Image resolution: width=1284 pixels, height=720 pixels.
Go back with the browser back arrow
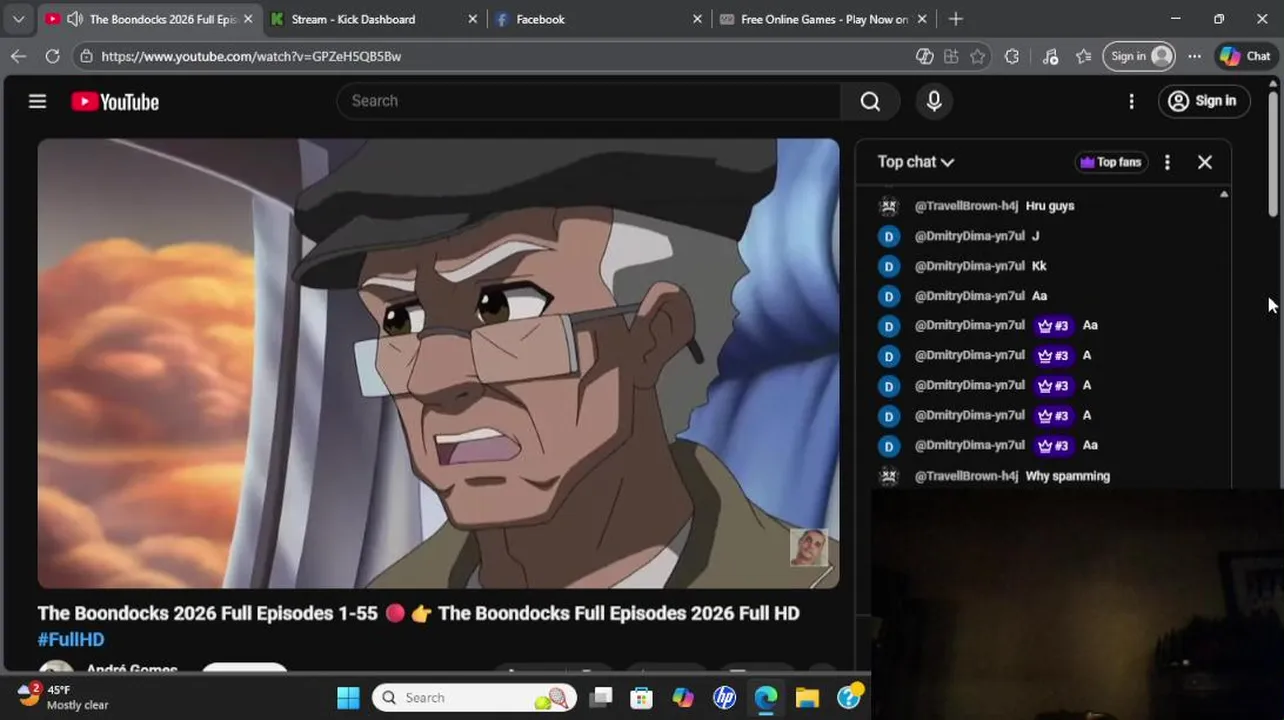18,56
